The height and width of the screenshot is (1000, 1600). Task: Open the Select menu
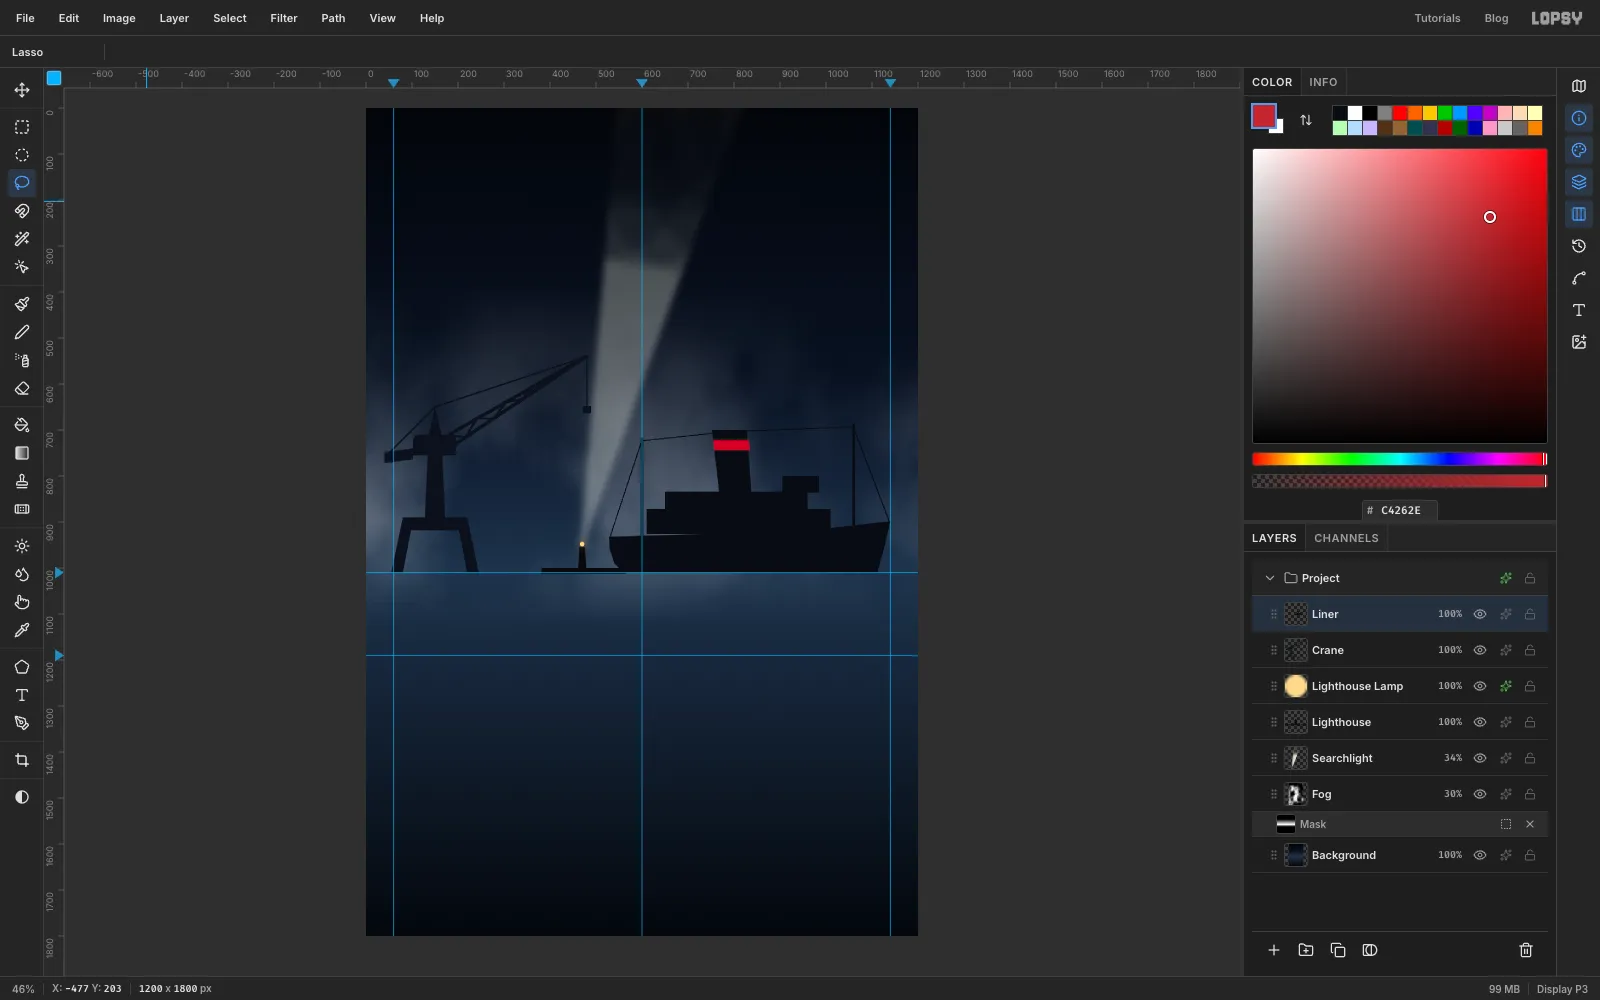[230, 18]
